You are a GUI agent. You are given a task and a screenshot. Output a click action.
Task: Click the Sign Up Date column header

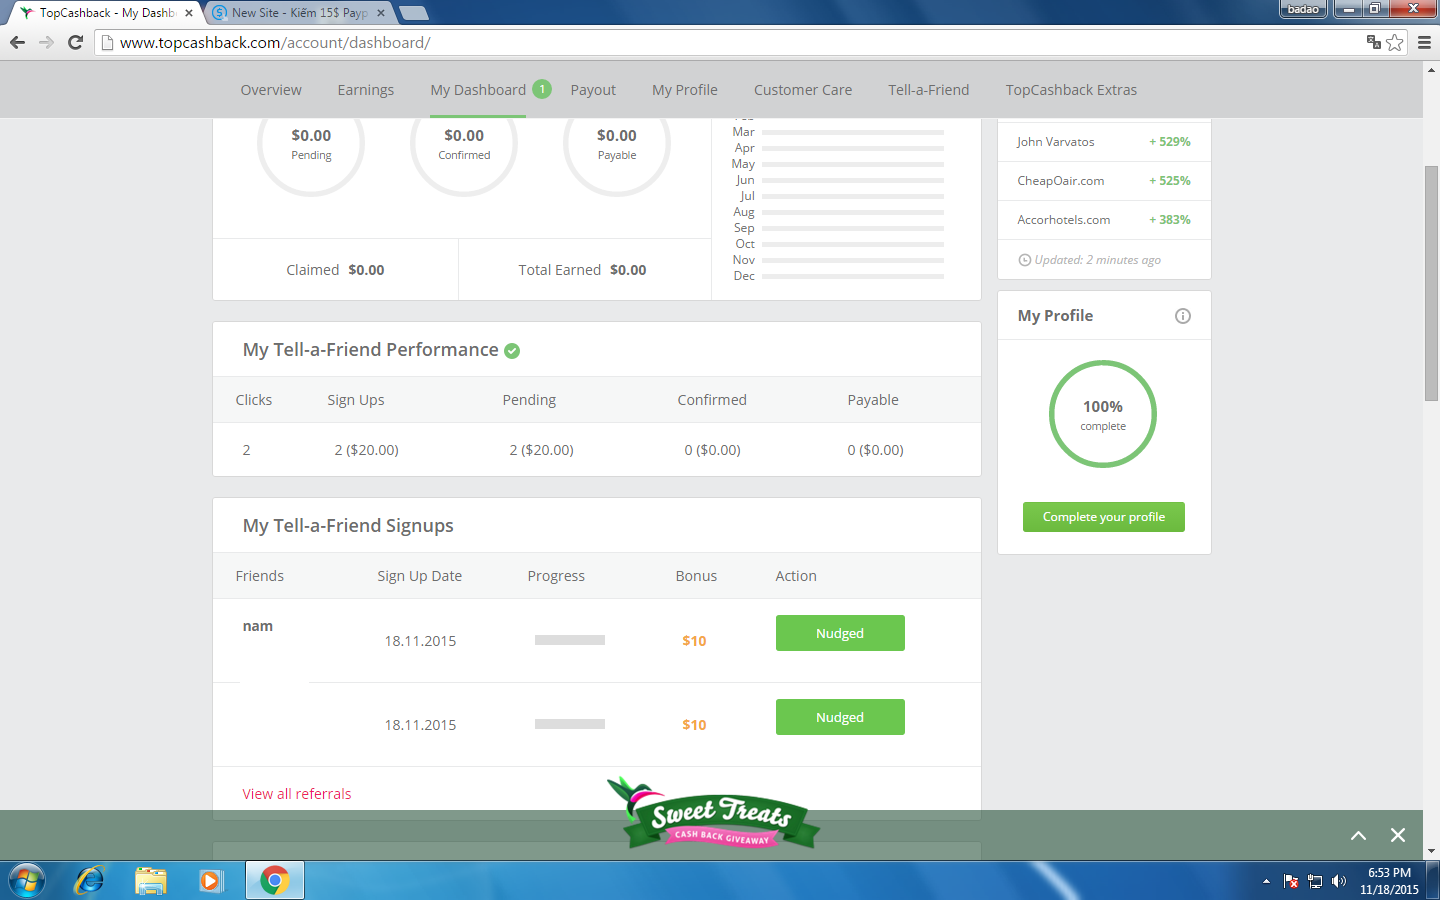pos(420,576)
